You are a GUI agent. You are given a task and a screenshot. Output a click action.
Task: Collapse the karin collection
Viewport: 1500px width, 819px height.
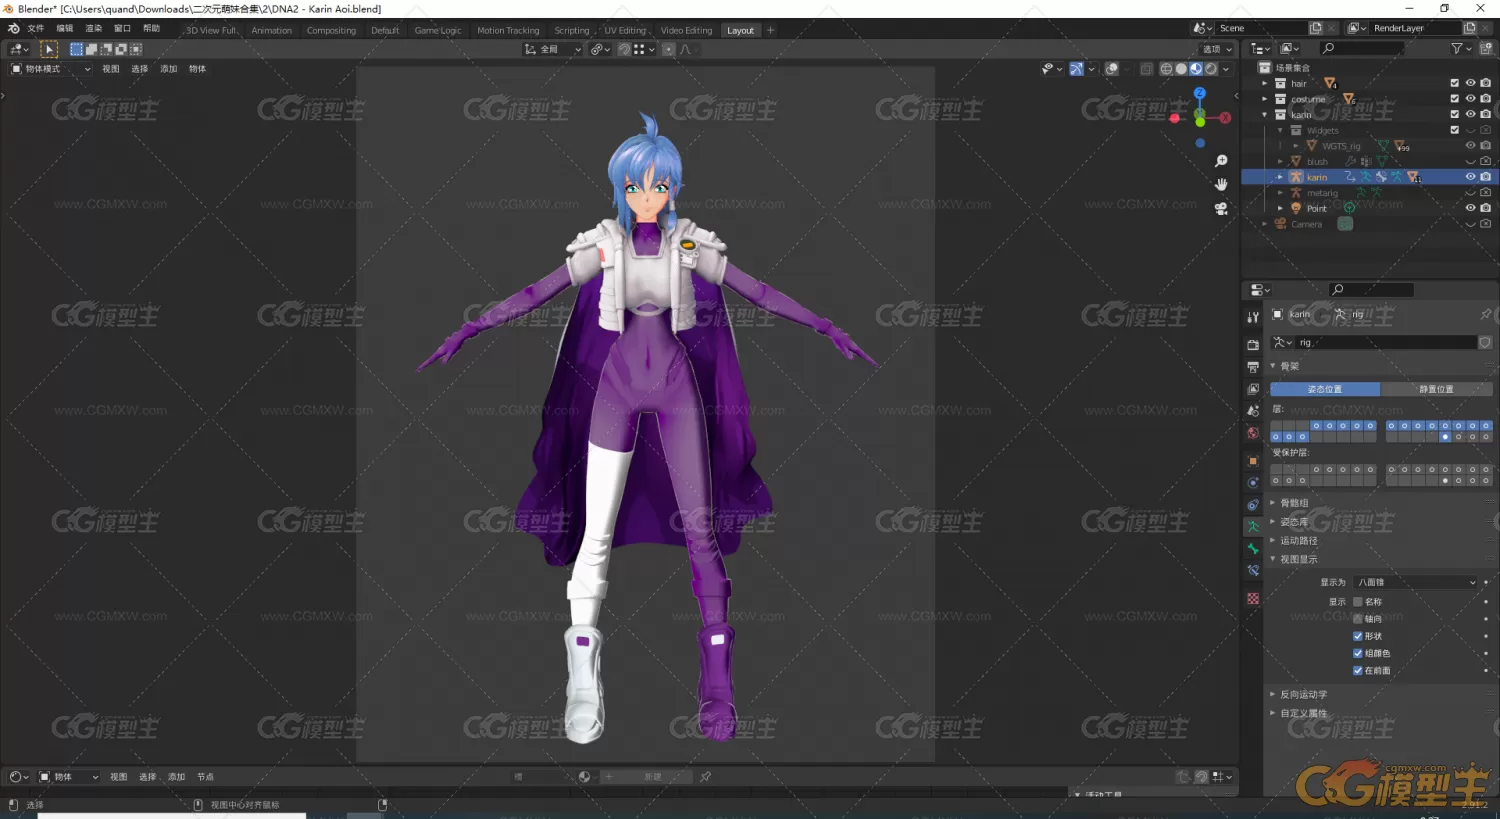1265,115
